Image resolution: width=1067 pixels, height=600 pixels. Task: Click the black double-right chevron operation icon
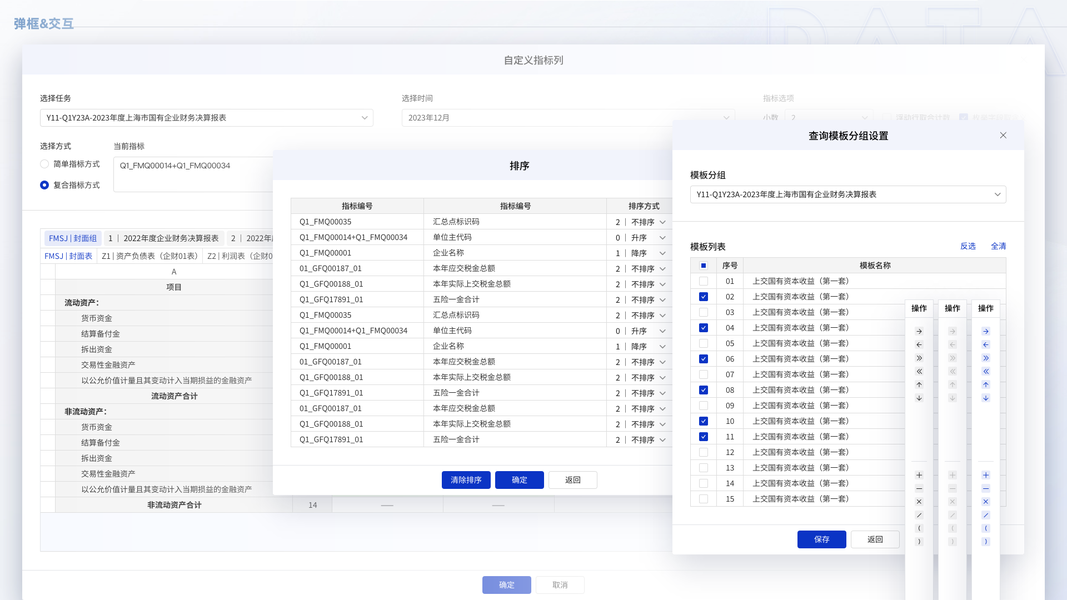(x=919, y=358)
